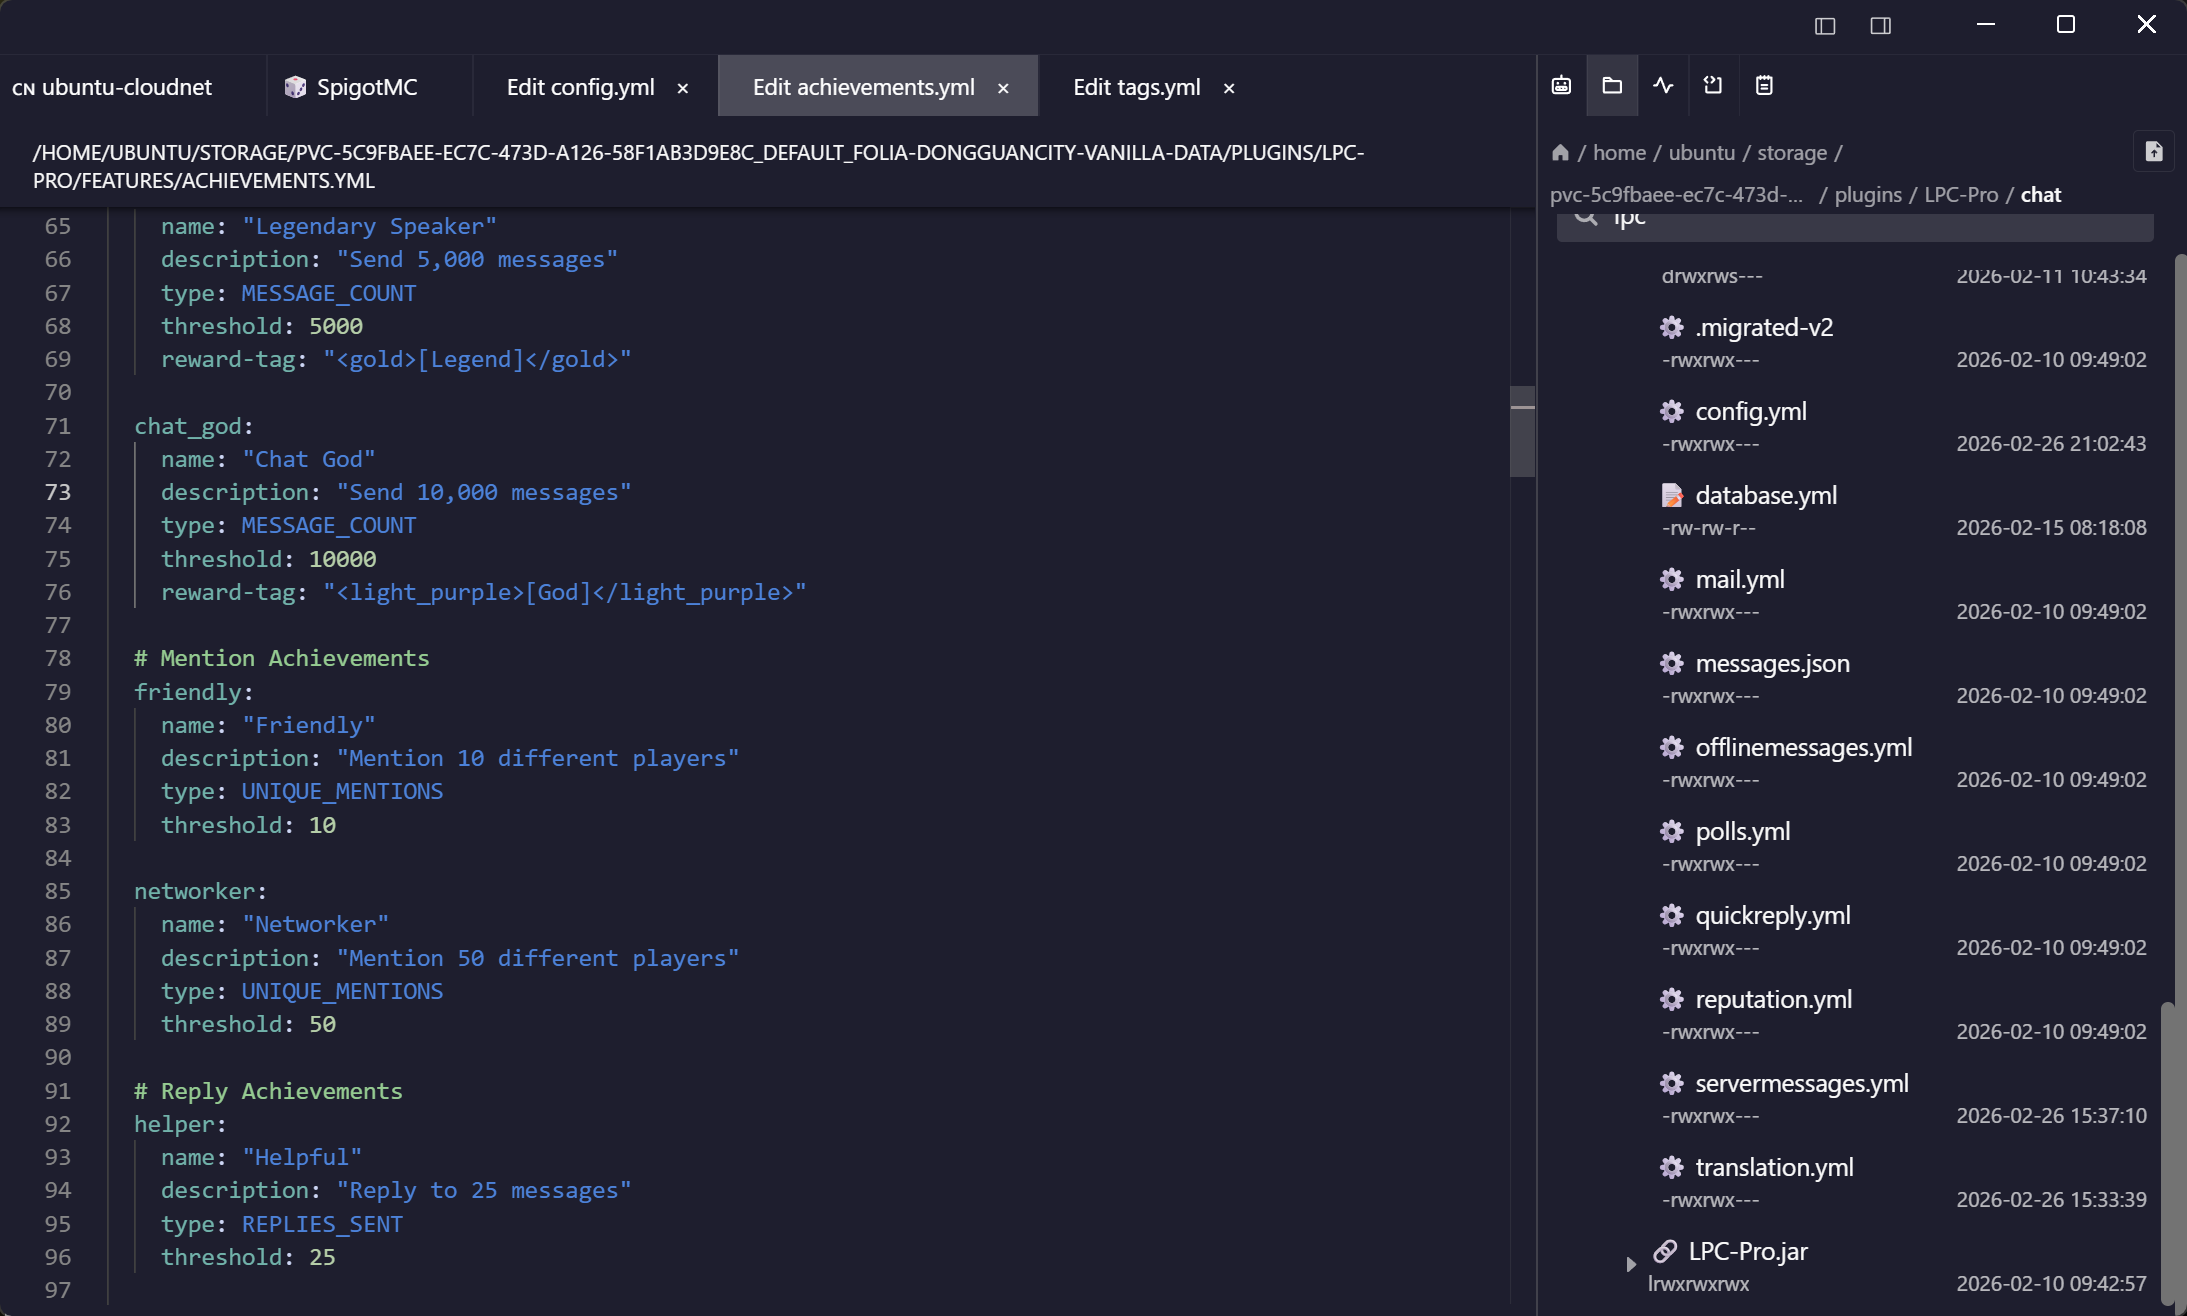Close the Edit tags.yml tab

[x=1229, y=89]
